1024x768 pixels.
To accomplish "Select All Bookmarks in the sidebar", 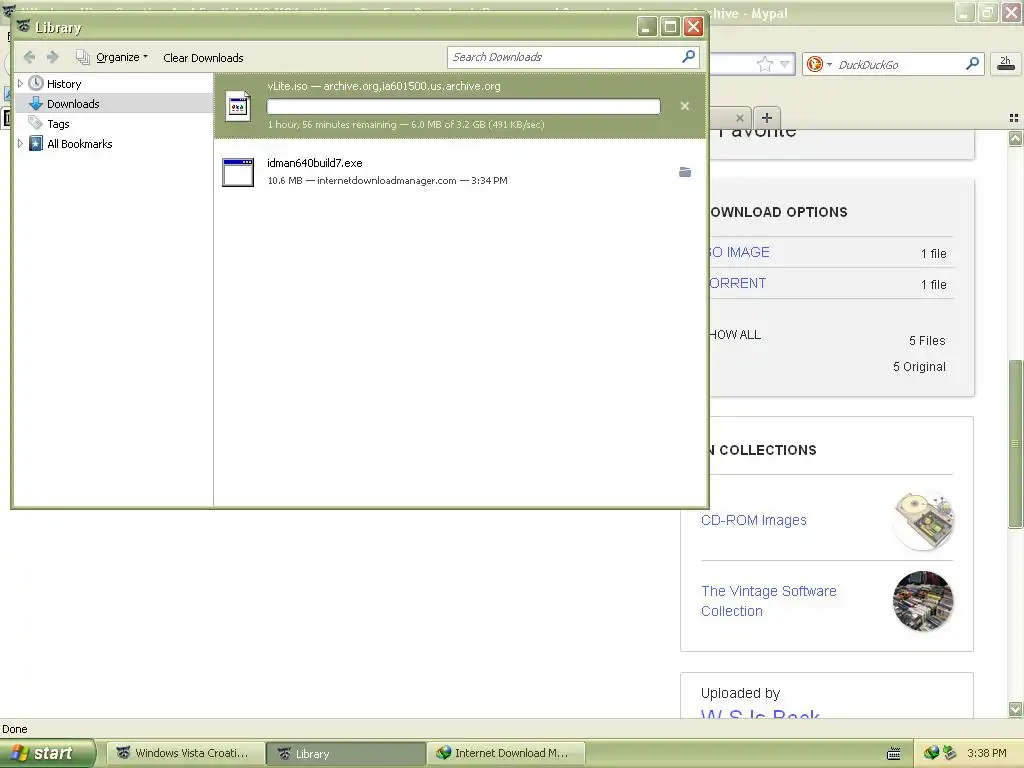I will pos(80,144).
